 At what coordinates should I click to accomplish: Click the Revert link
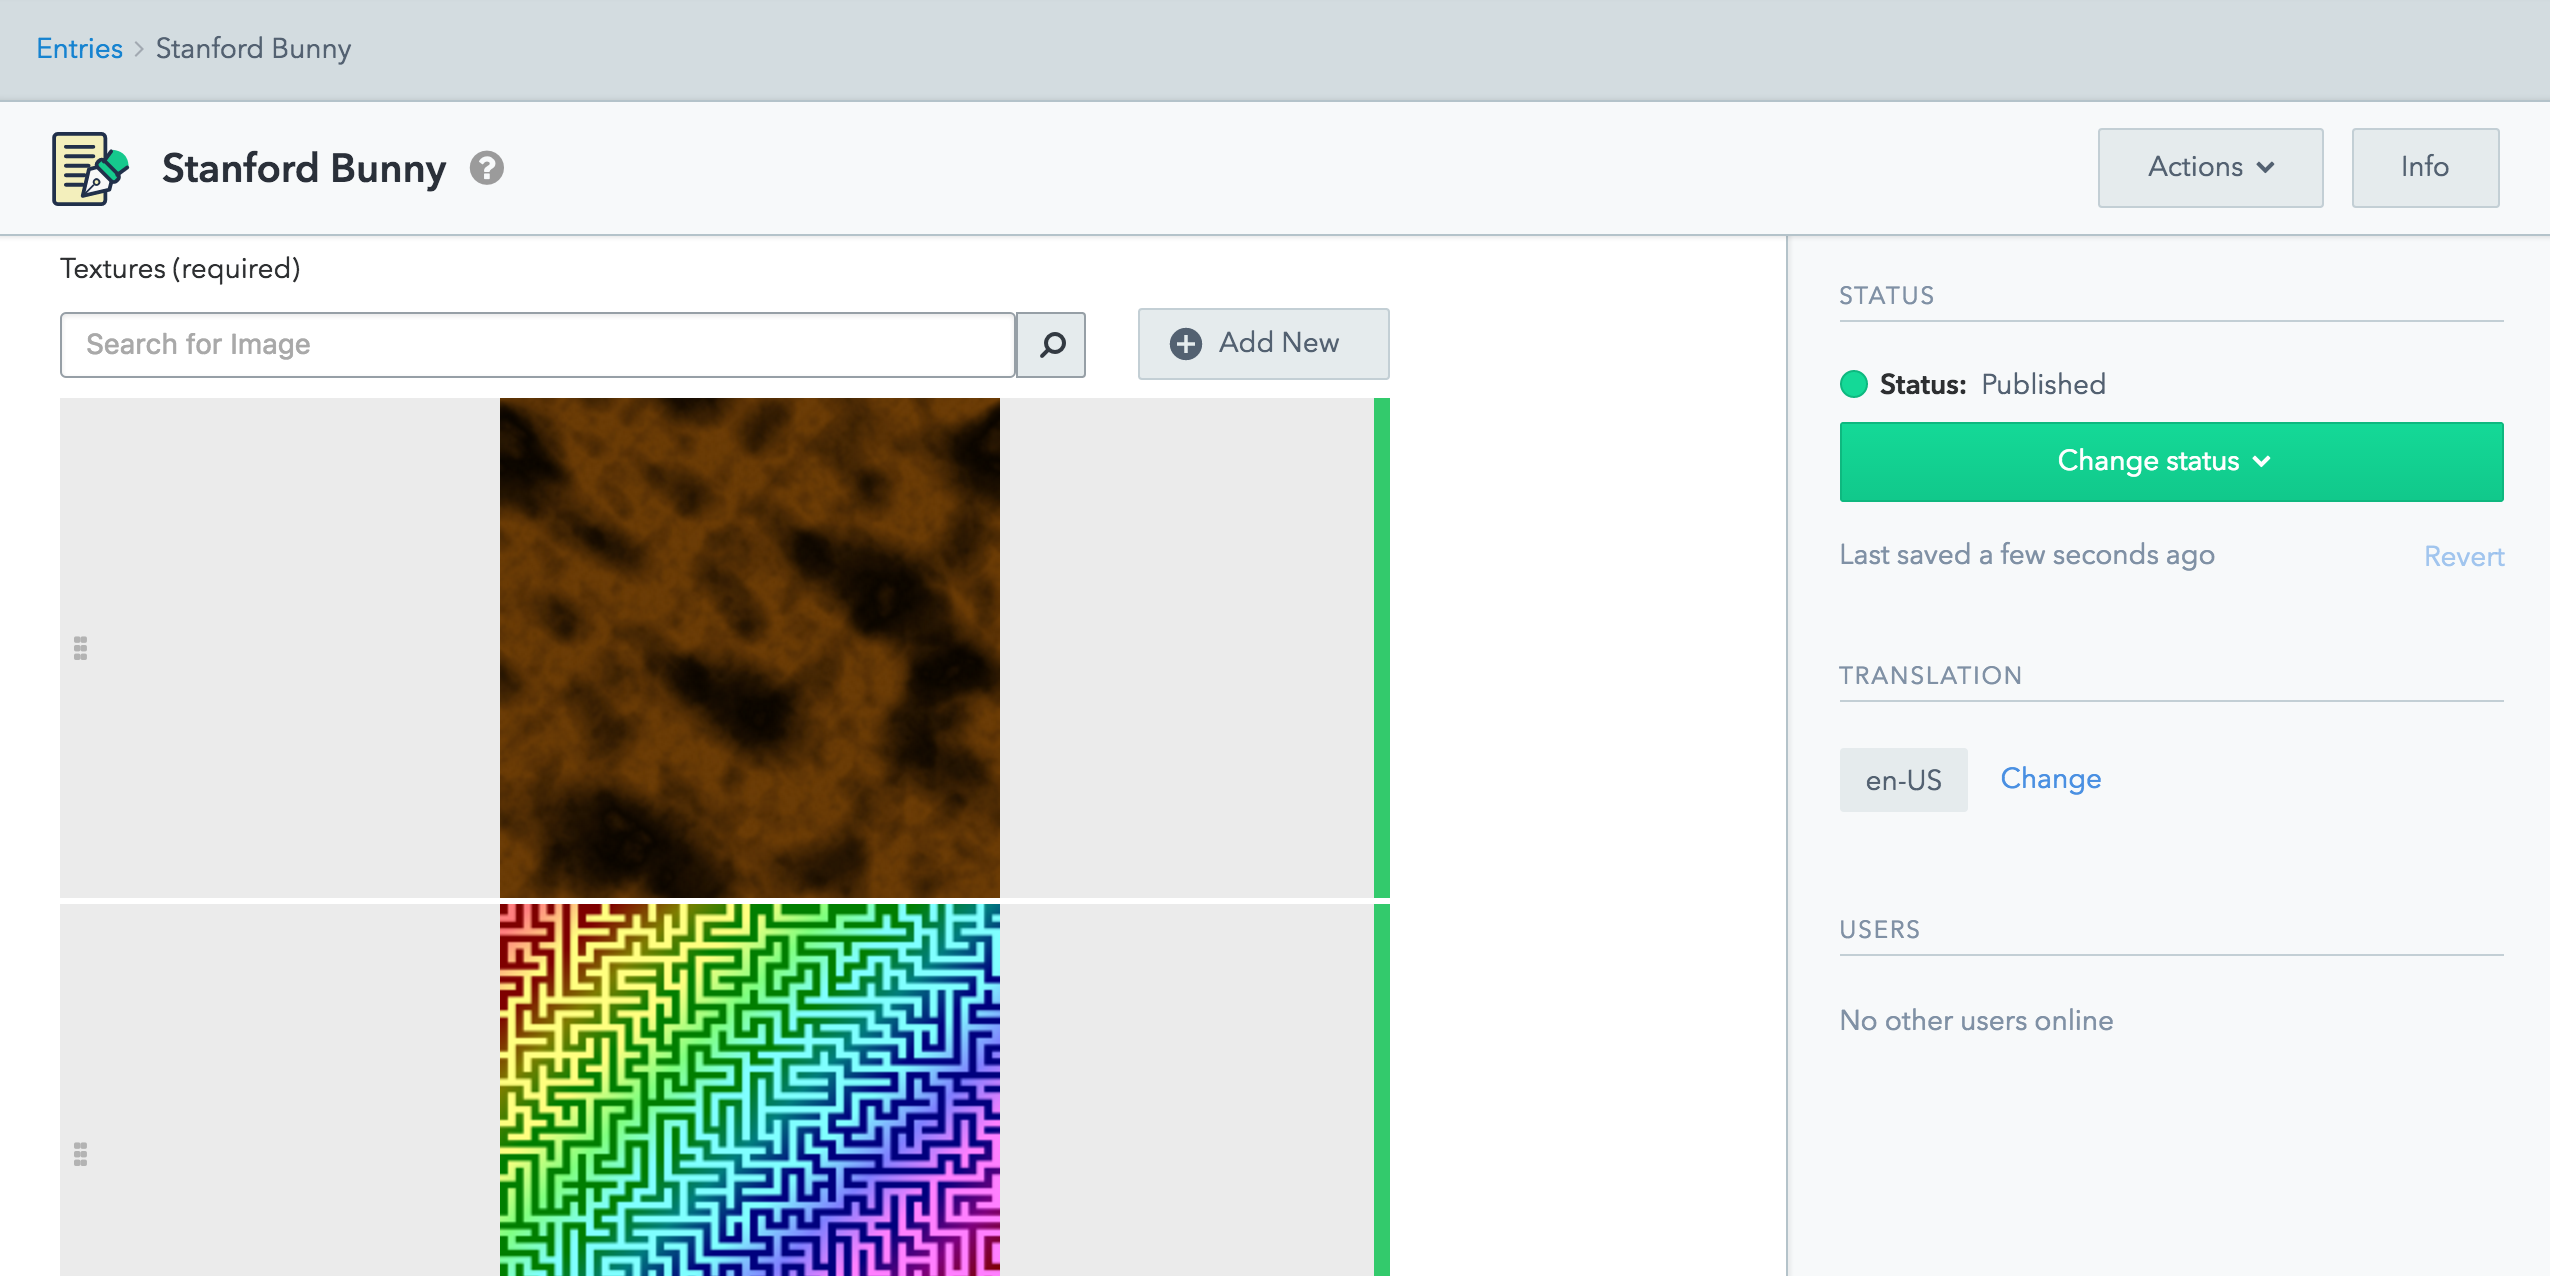2463,556
